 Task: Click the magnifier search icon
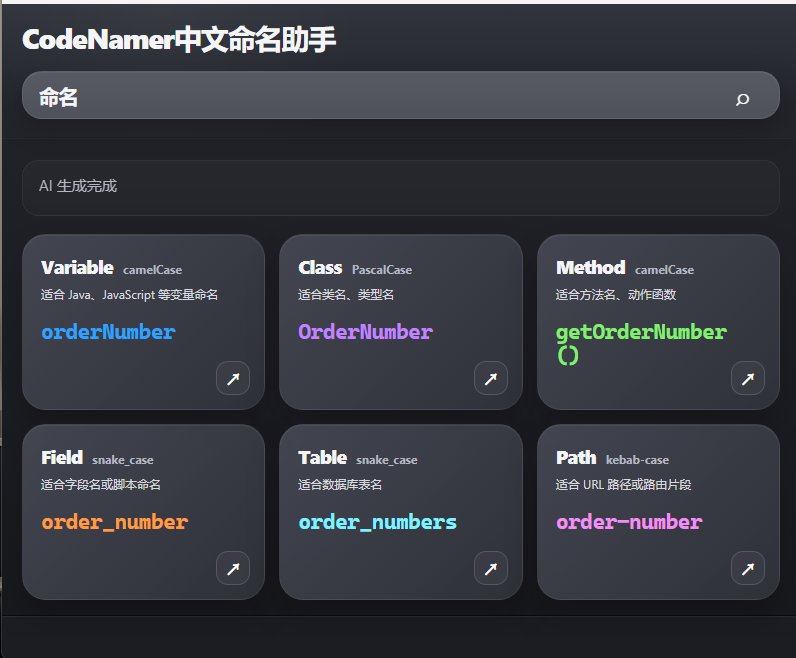click(742, 98)
